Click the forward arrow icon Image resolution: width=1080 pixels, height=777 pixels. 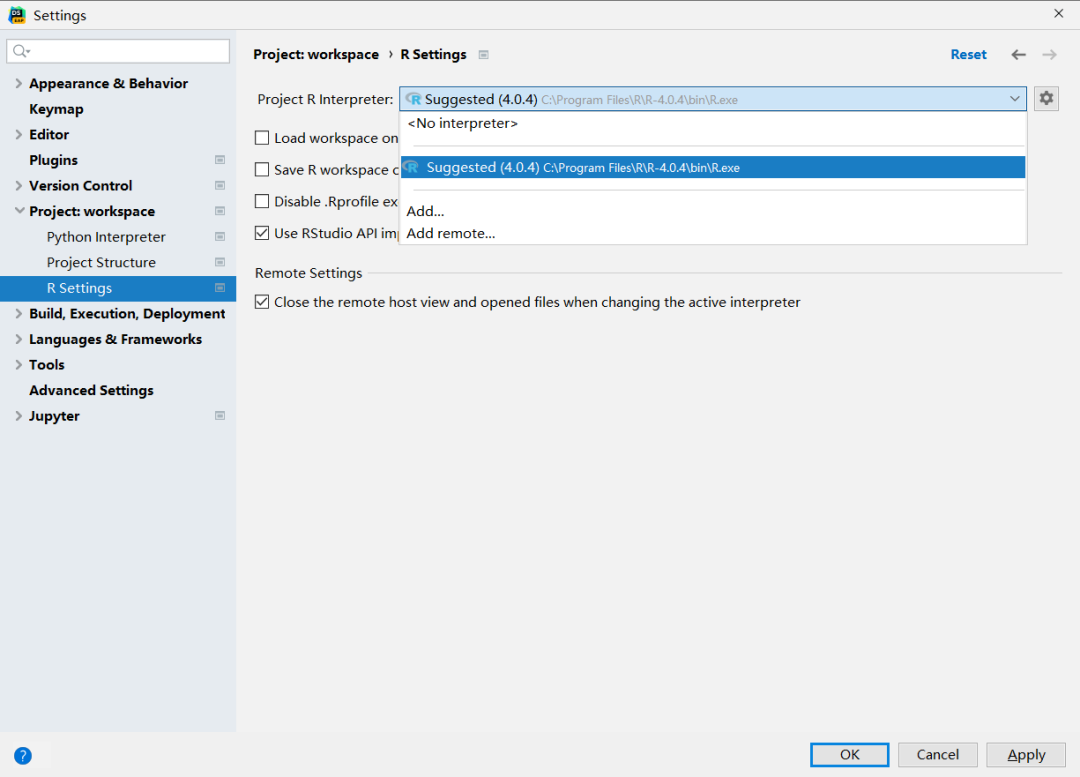click(x=1049, y=55)
